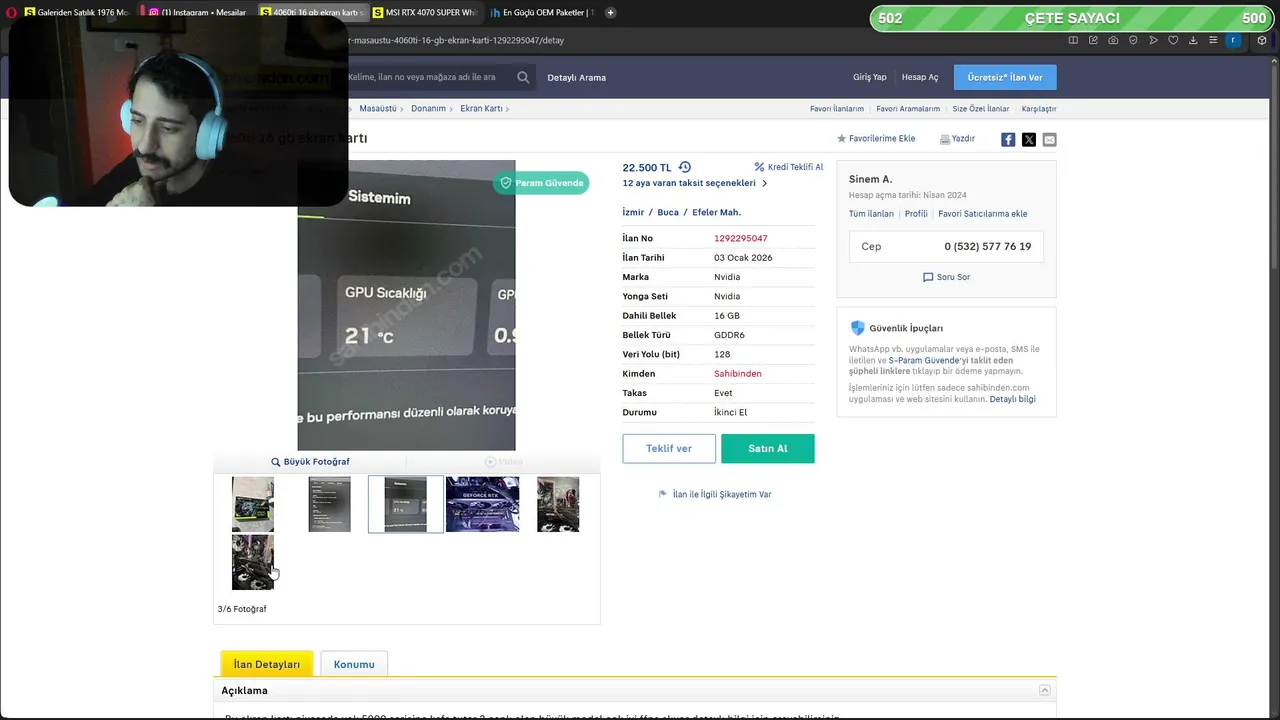
Task: Select fourth thumbnail showing GeForce RTX
Action: coord(482,504)
